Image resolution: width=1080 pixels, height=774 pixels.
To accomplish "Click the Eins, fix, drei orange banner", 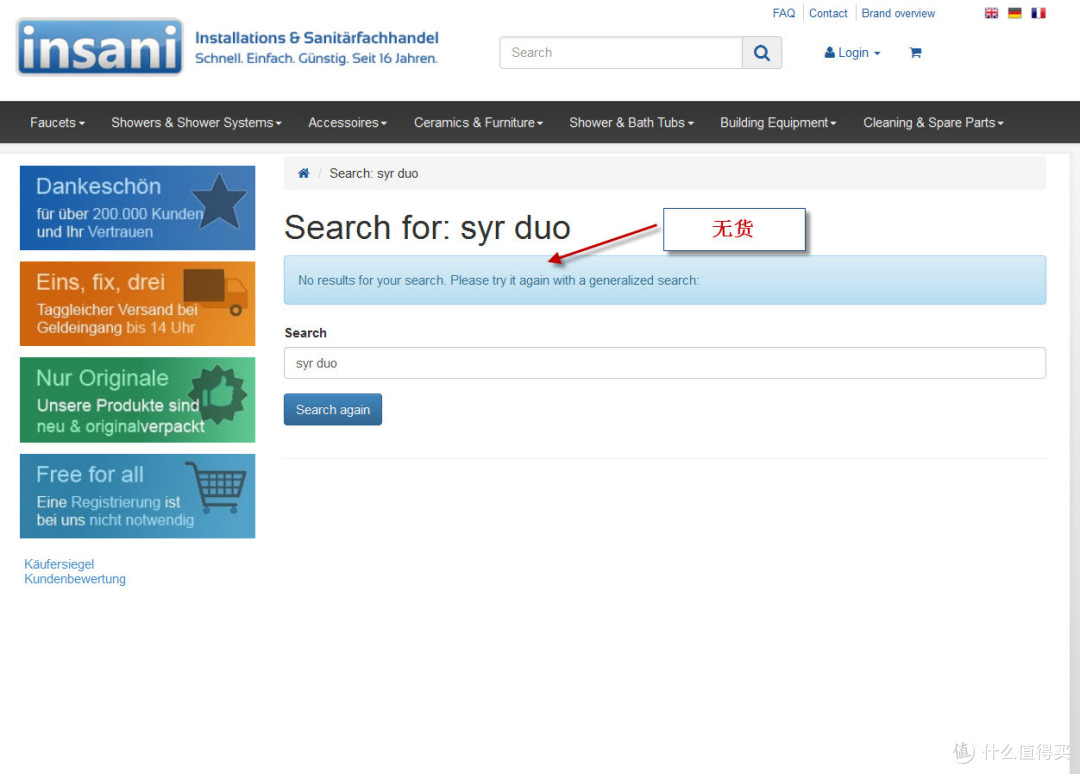I will pyautogui.click(x=137, y=304).
